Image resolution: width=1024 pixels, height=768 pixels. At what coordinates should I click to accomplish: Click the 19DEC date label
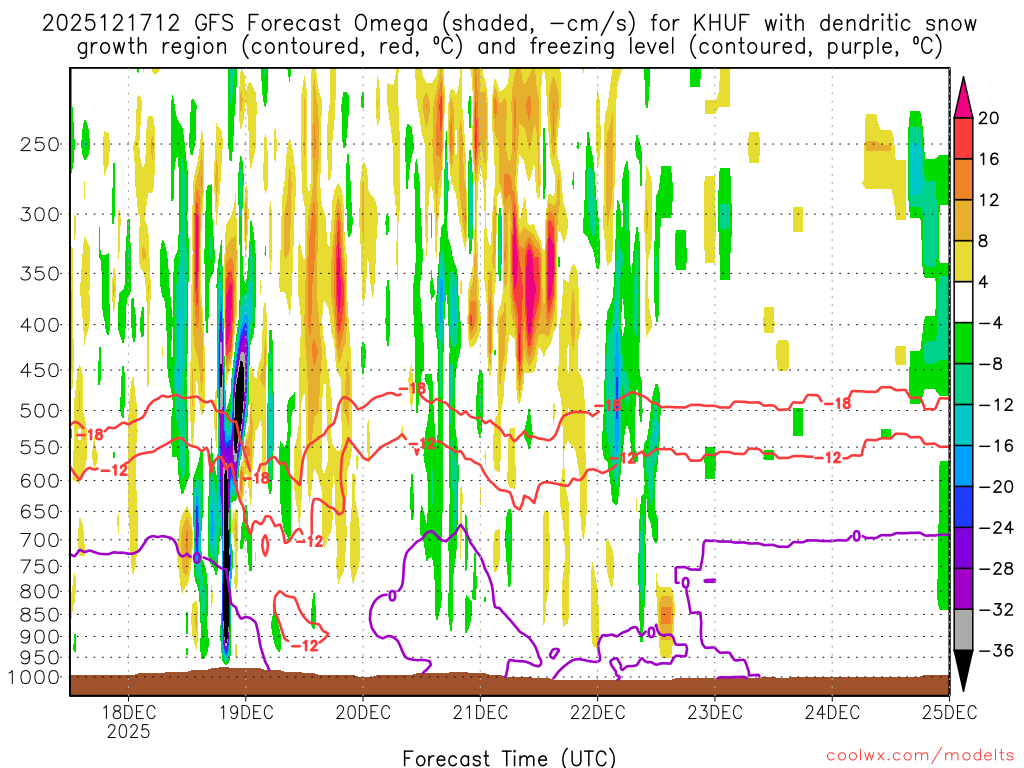(246, 712)
